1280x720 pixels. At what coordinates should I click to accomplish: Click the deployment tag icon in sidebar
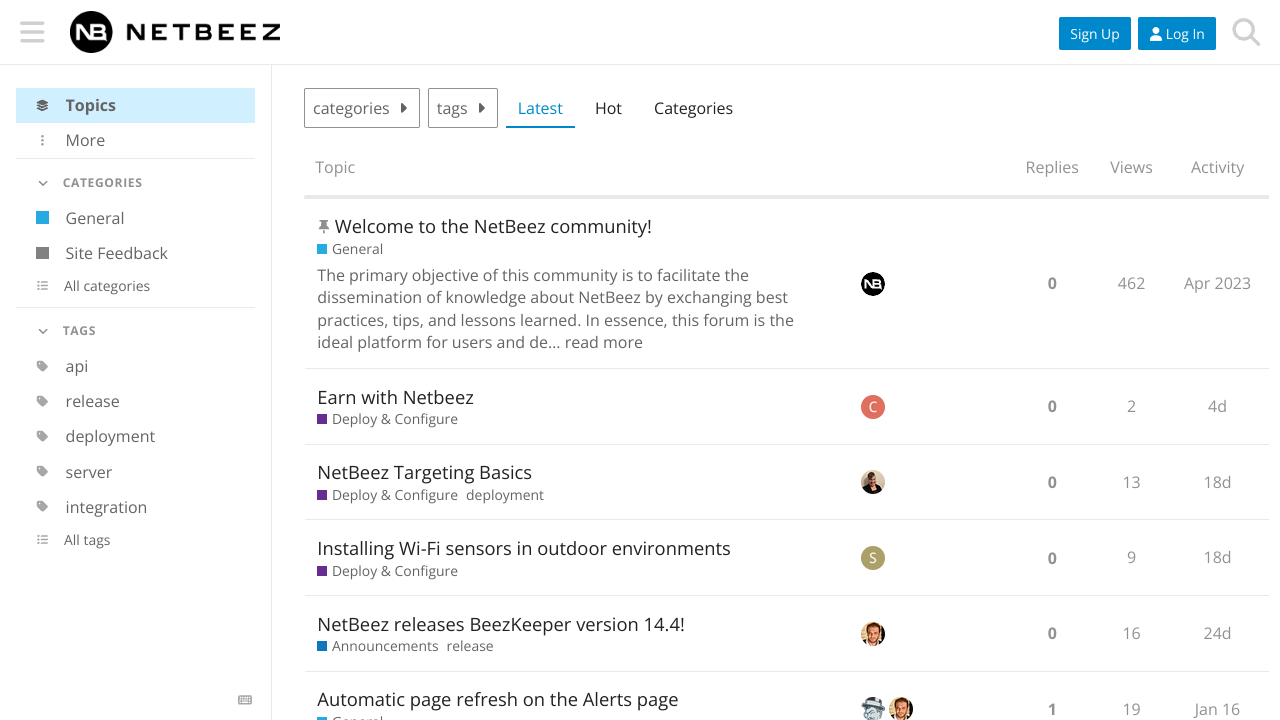coord(42,436)
